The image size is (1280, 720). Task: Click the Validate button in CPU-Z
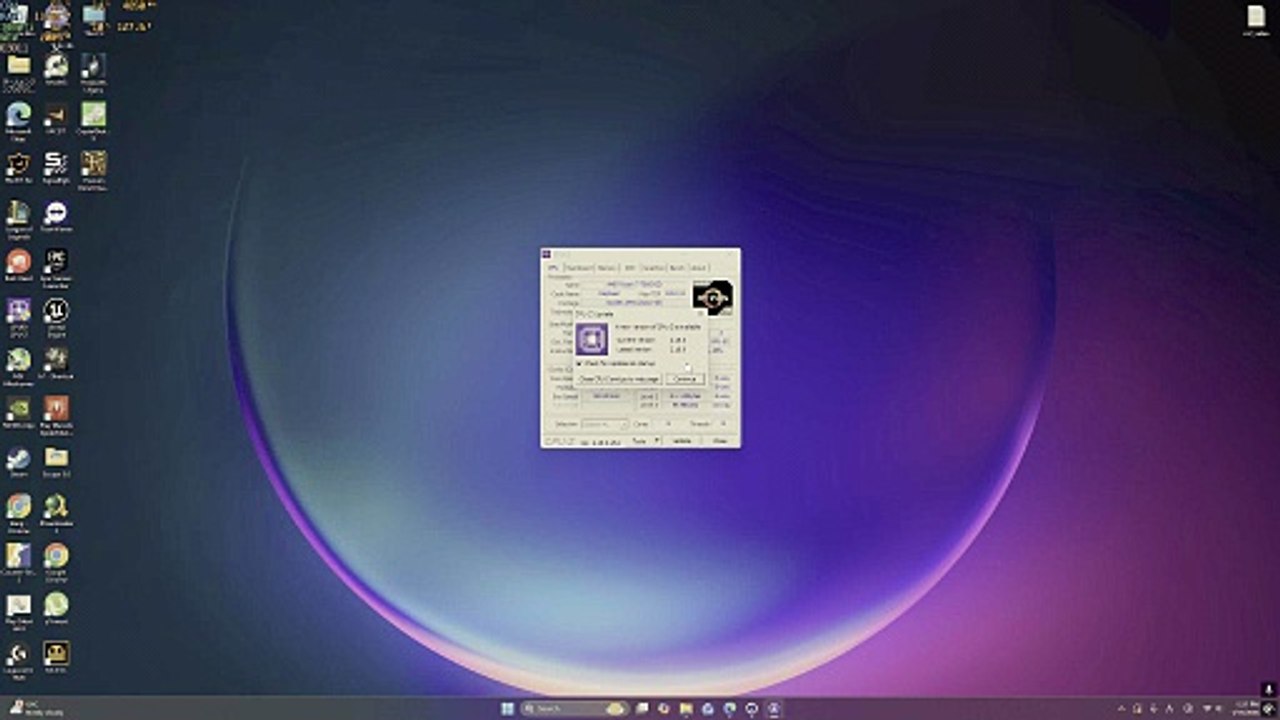click(x=684, y=441)
